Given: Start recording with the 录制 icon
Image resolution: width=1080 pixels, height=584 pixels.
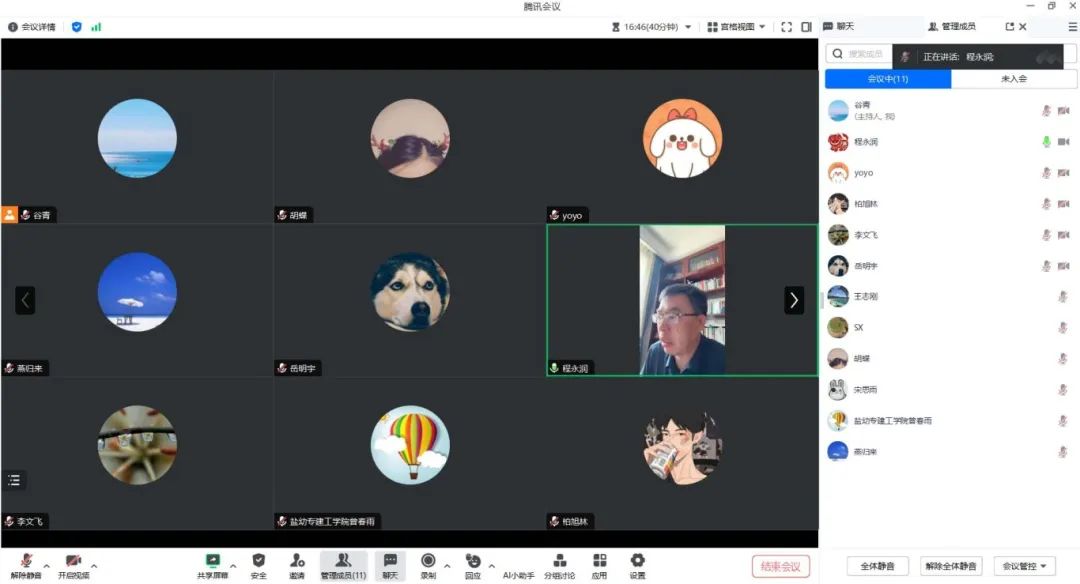Looking at the screenshot, I should 428,561.
